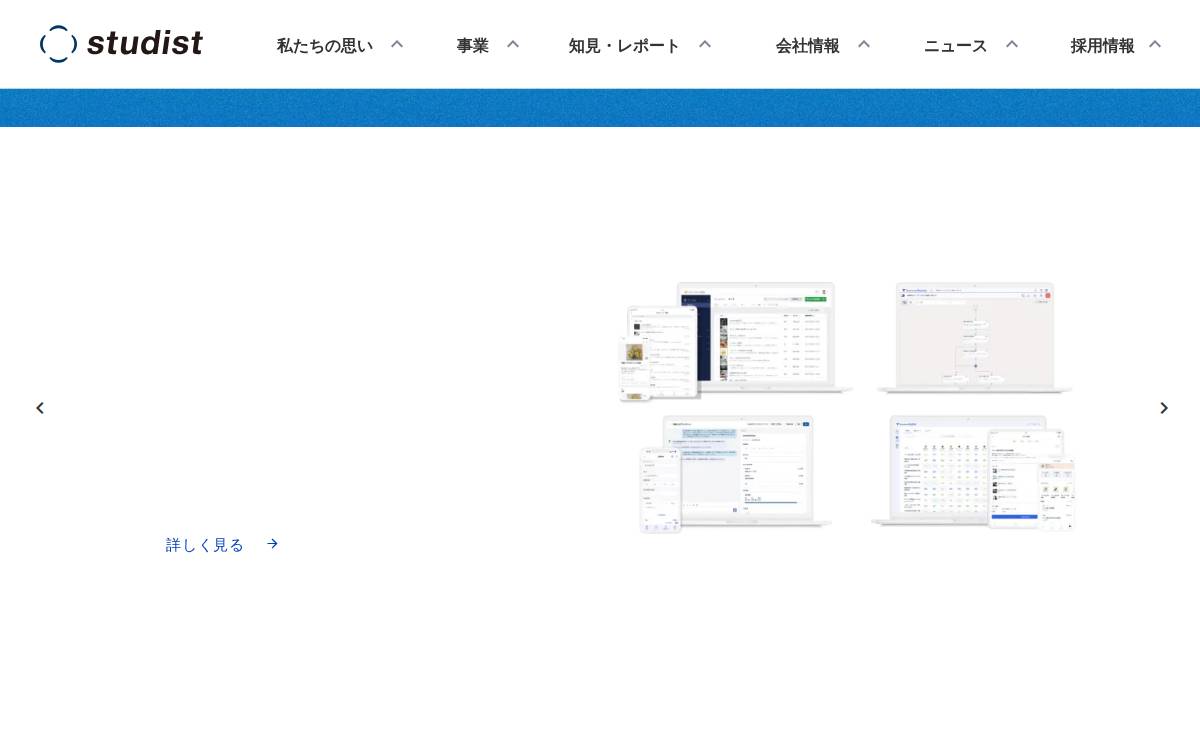Expand the chevron next to 会社情報
The image size is (1200, 750).
(x=864, y=44)
